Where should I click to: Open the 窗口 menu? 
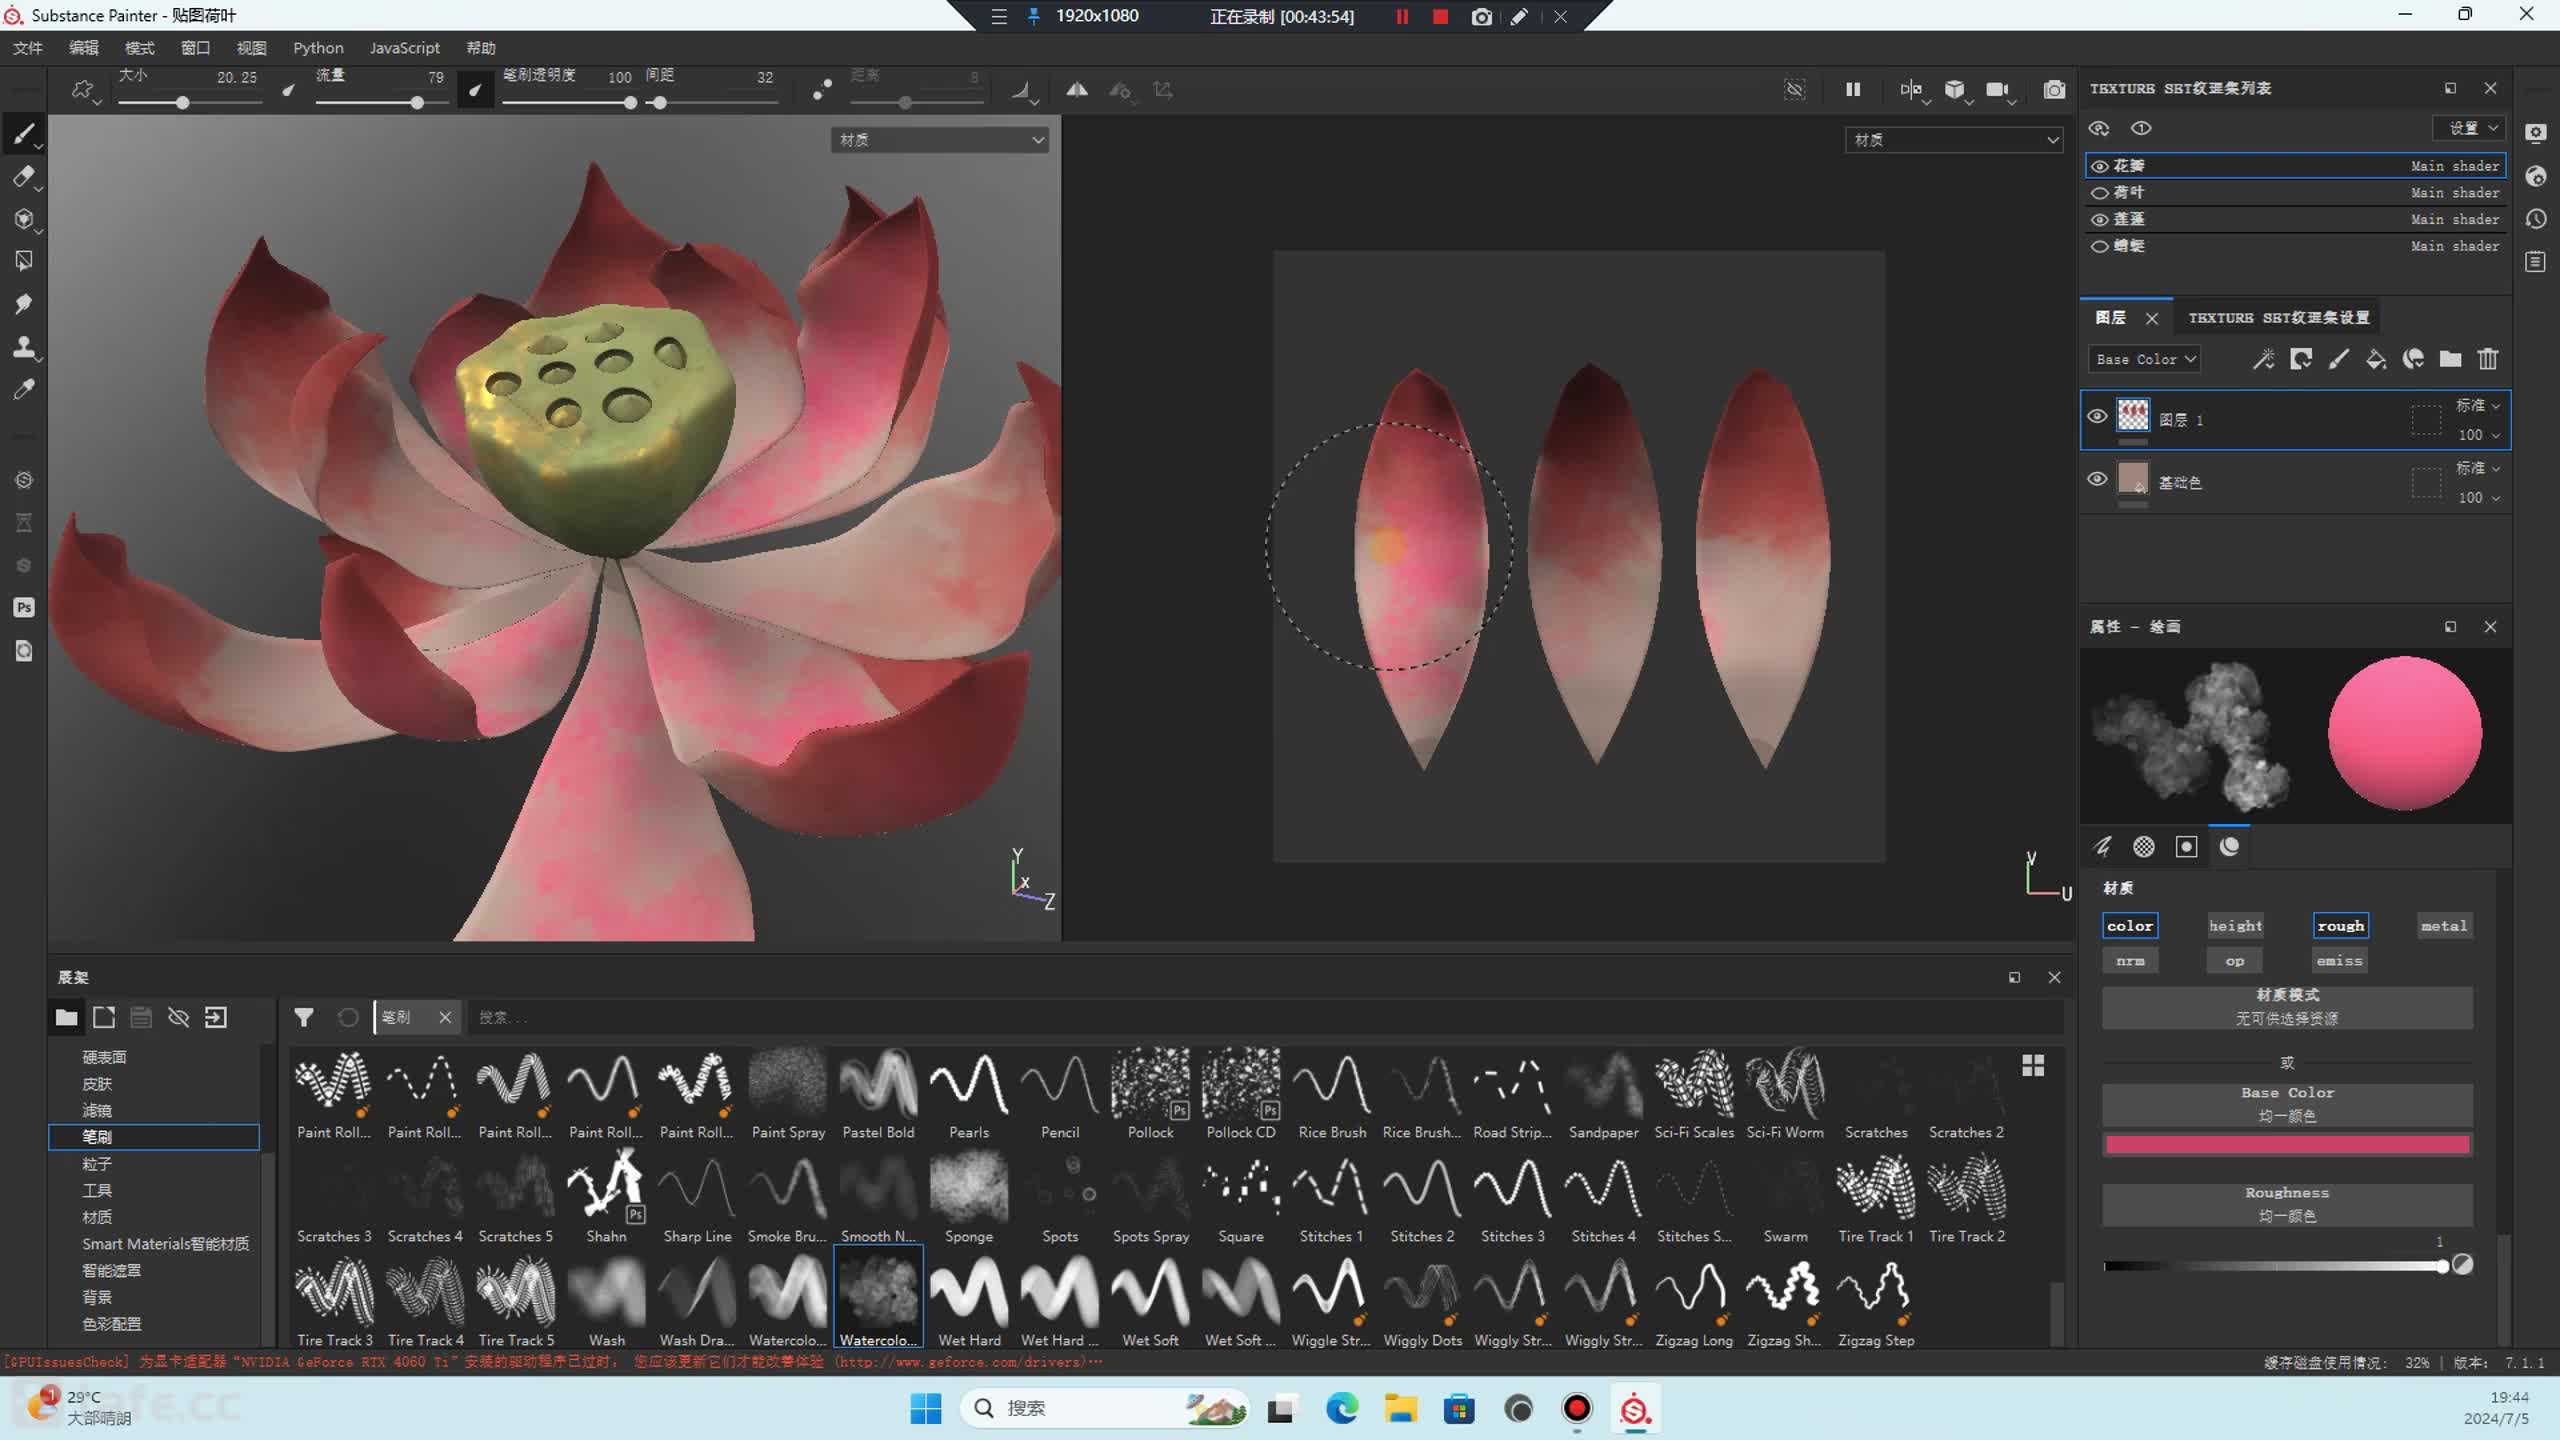pyautogui.click(x=195, y=48)
